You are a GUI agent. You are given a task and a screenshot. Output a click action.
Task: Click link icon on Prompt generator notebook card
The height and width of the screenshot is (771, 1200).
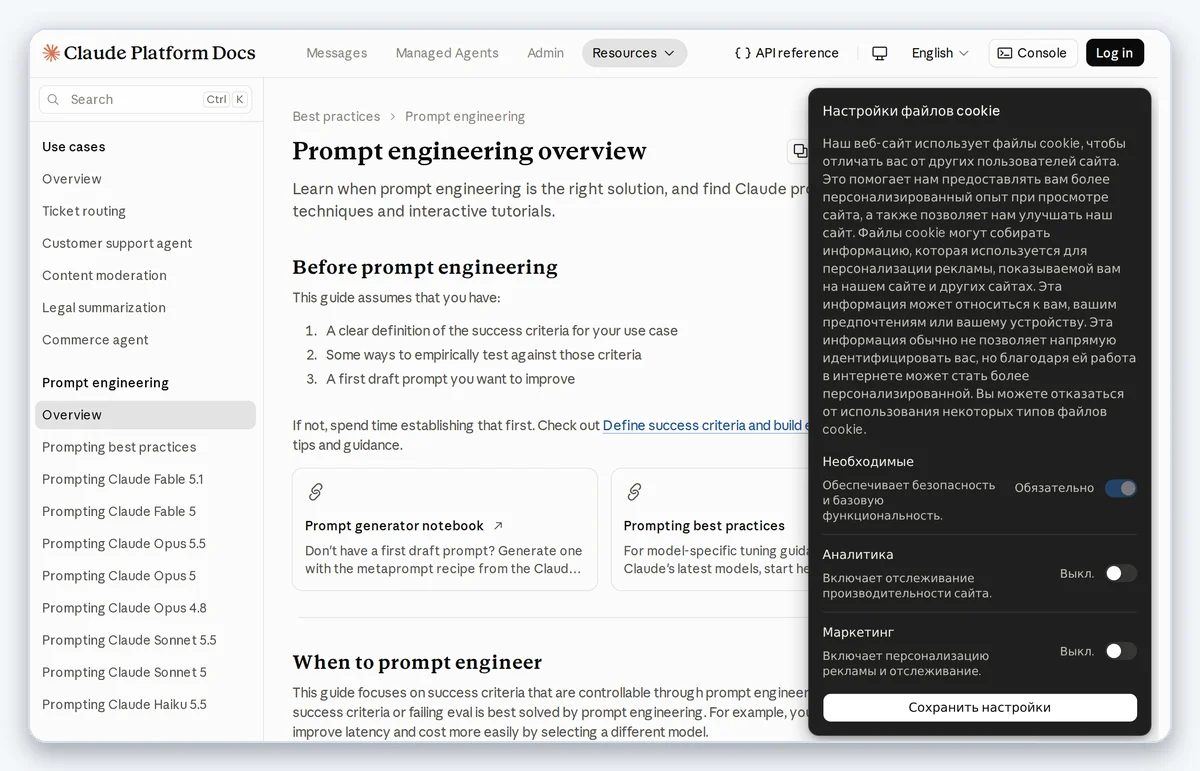click(x=315, y=492)
